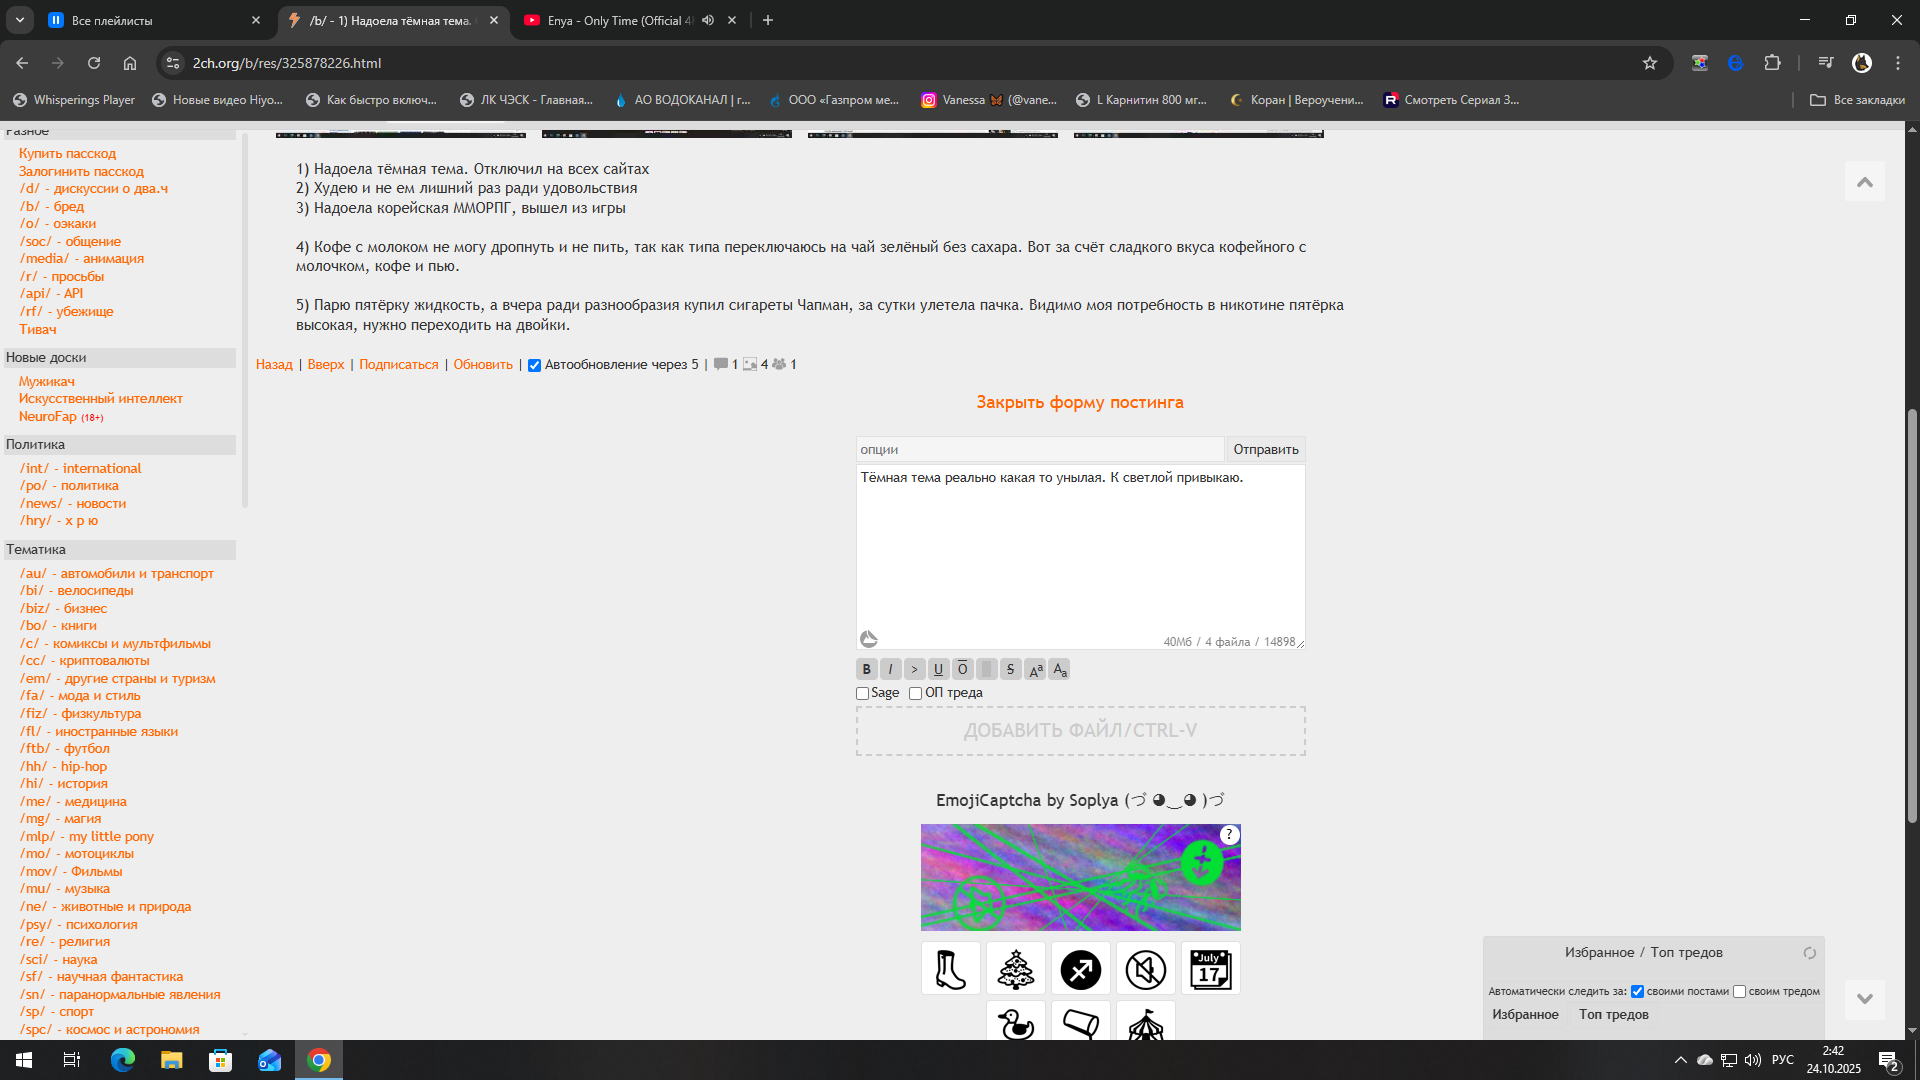The width and height of the screenshot is (1920, 1080).
Task: Select the boot emoji captcha icon
Action: (950, 968)
